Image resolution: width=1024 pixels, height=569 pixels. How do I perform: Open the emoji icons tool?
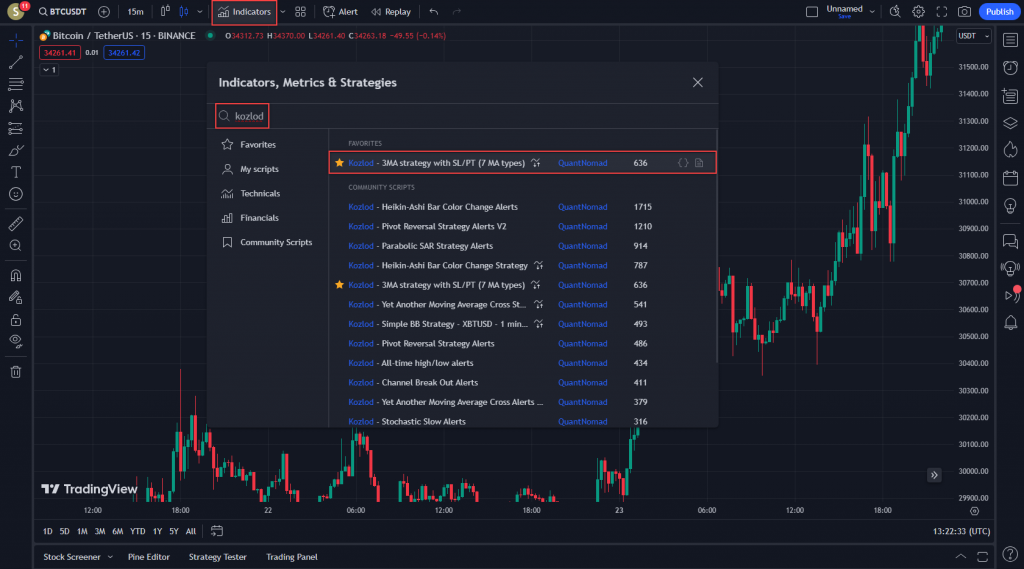tap(16, 194)
